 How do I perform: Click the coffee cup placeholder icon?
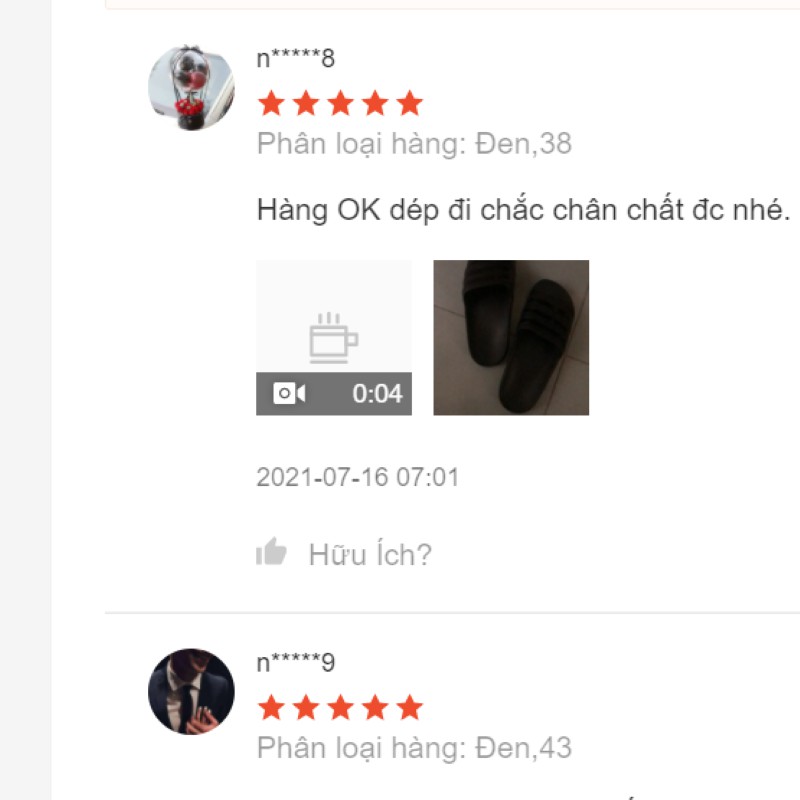[334, 337]
